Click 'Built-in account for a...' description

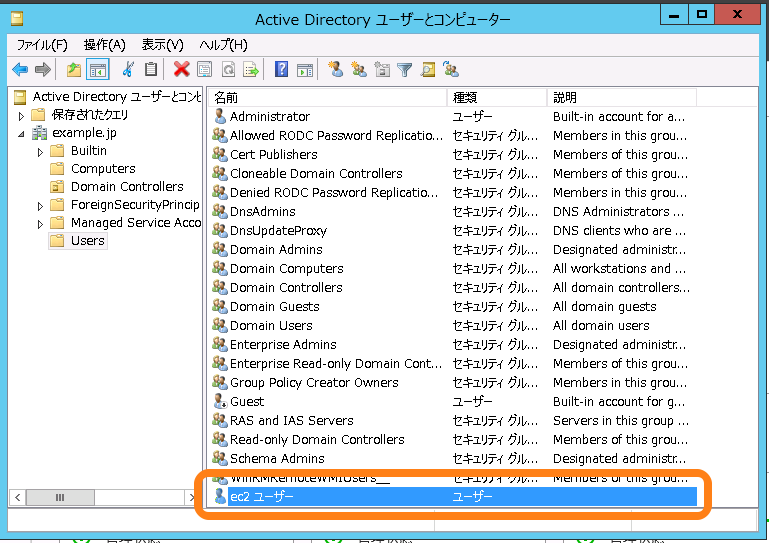619,116
